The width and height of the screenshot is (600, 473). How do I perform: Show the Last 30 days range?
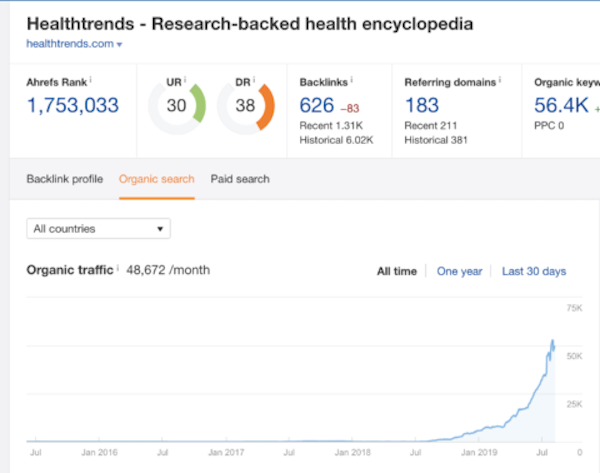tap(534, 271)
